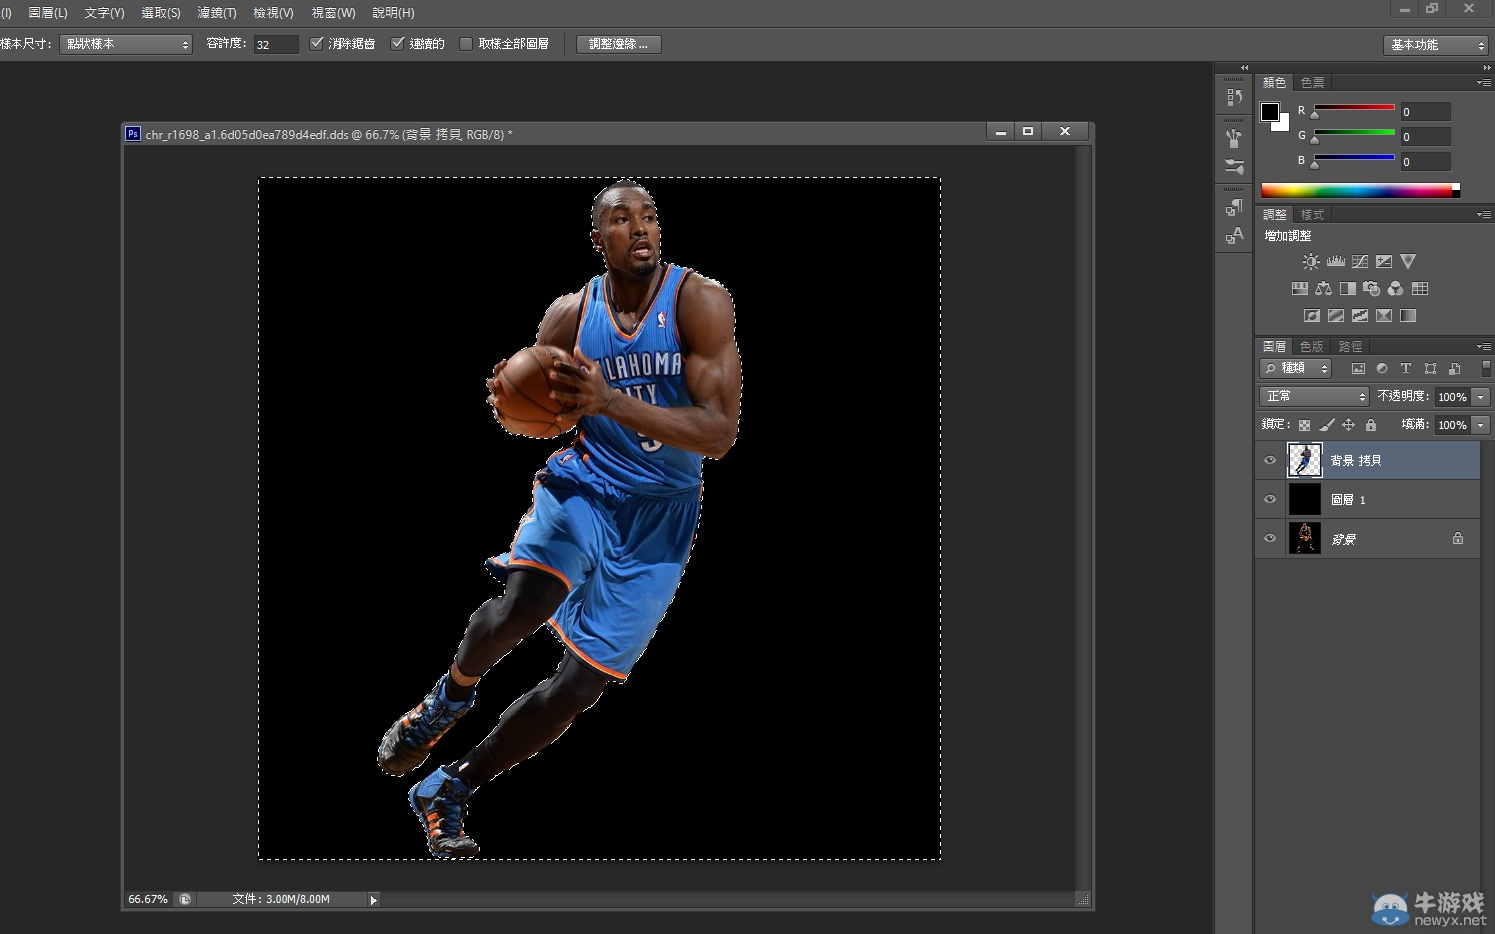The image size is (1495, 934).
Task: Filter layers by adjustment layers icon
Action: 1381,368
